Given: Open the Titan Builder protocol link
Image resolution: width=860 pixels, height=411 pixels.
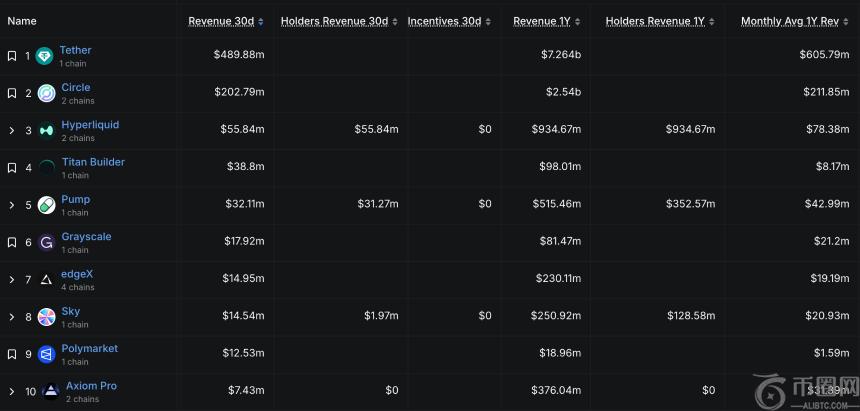Looking at the screenshot, I should 93,162.
